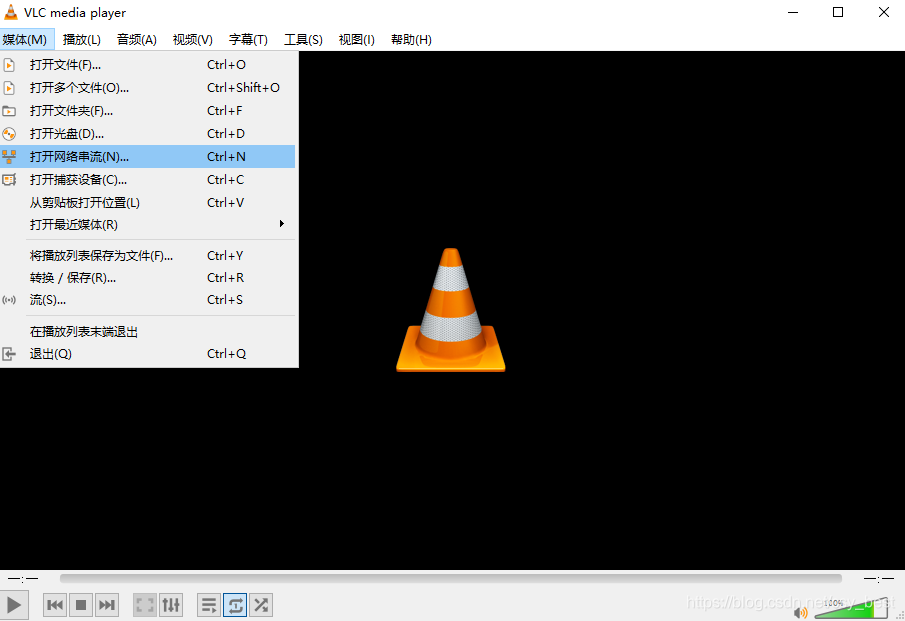This screenshot has width=905, height=621.
Task: Maximize the VLC window
Action: pyautogui.click(x=838, y=12)
